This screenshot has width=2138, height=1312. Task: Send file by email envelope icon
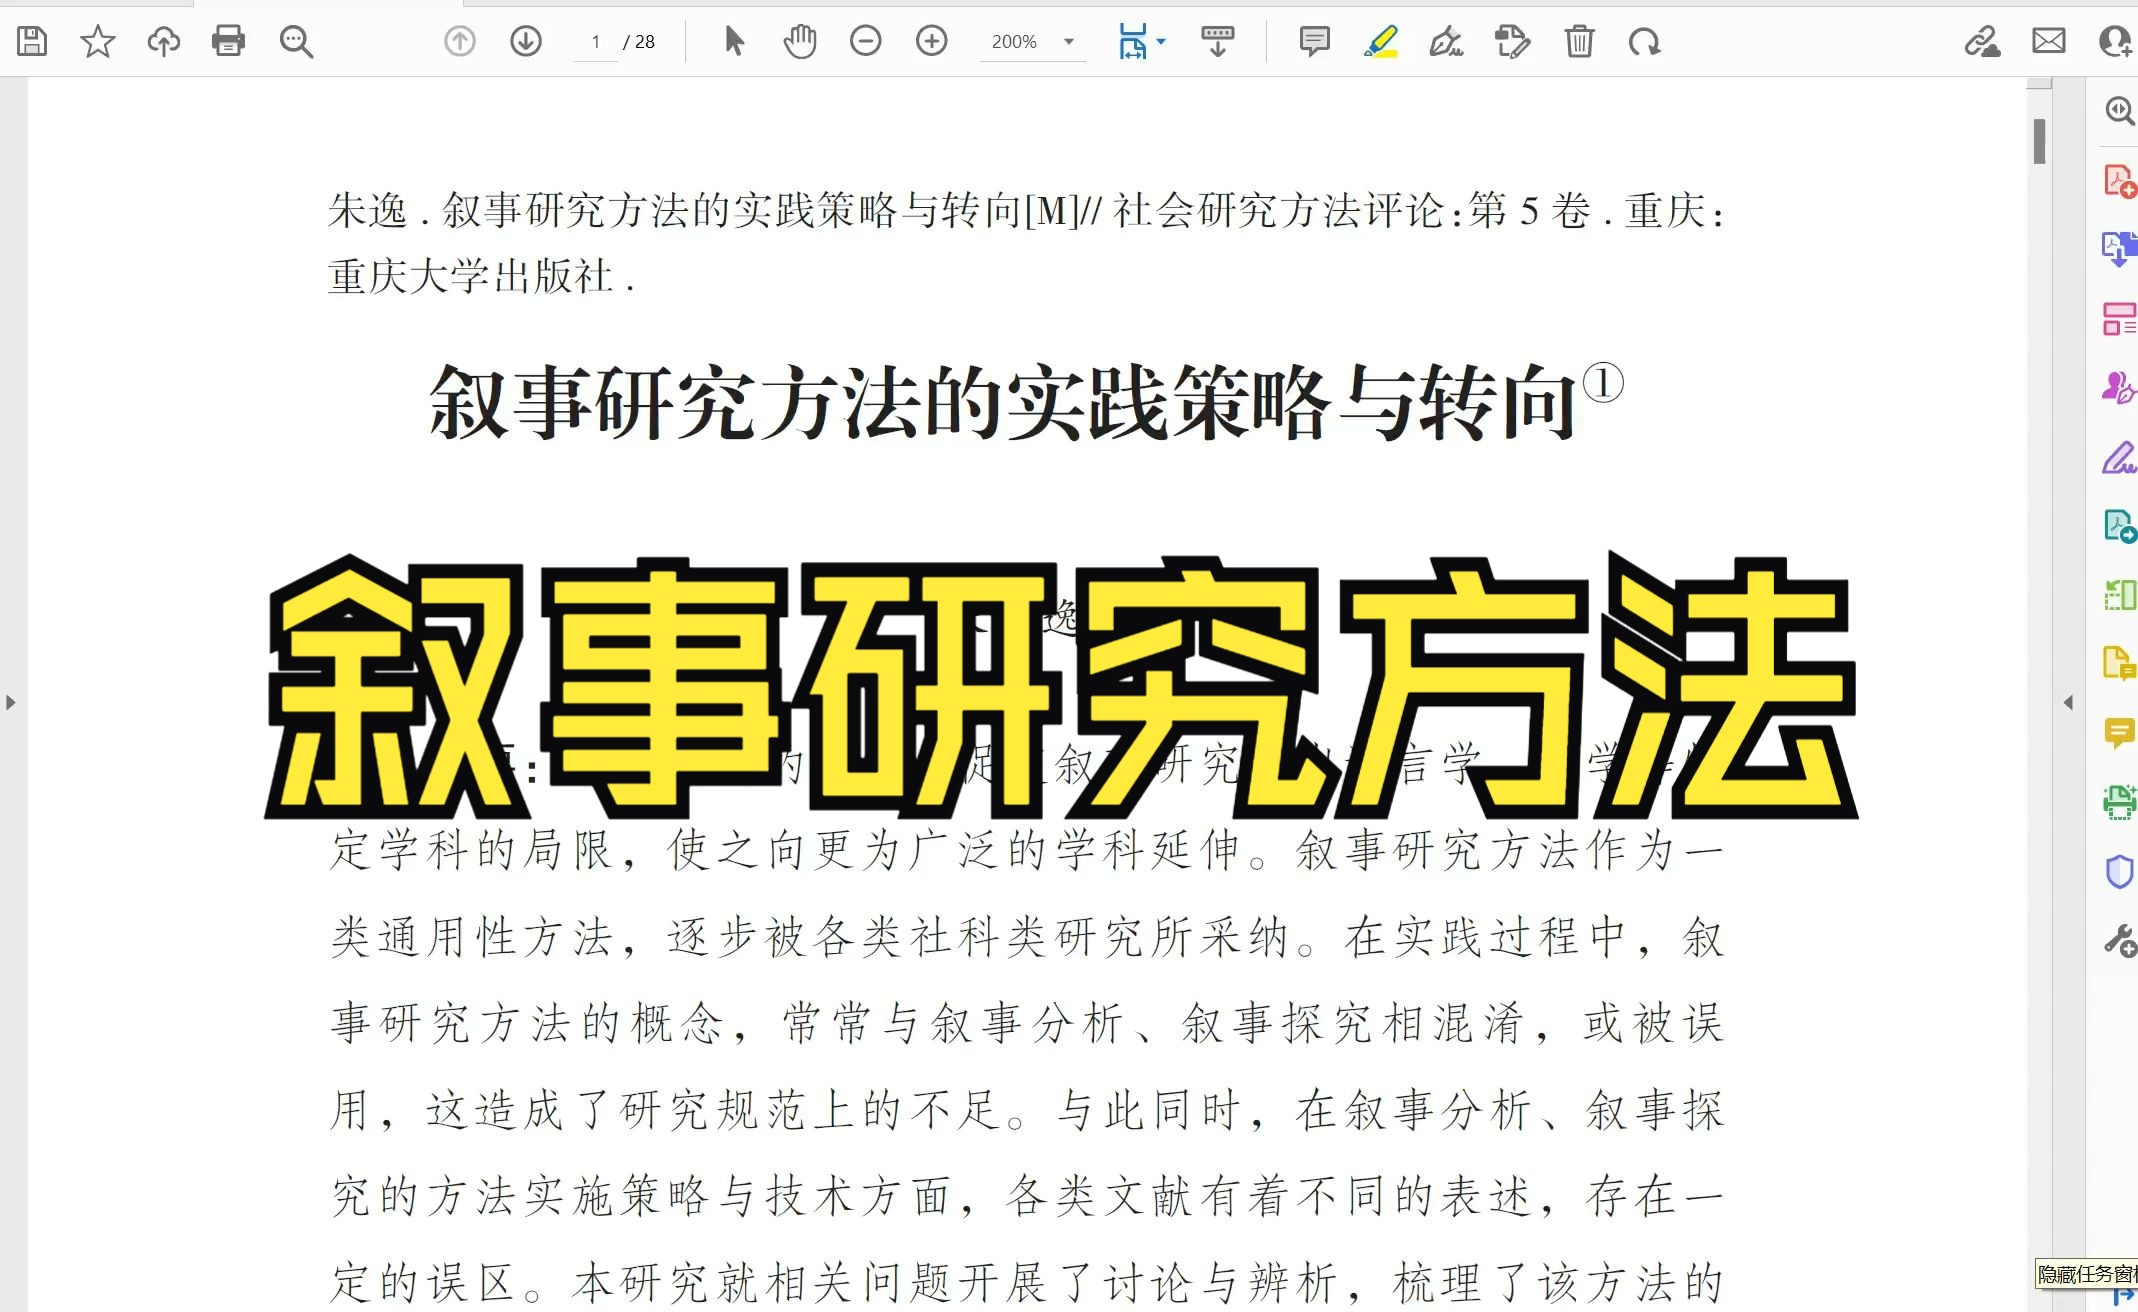point(2049,41)
